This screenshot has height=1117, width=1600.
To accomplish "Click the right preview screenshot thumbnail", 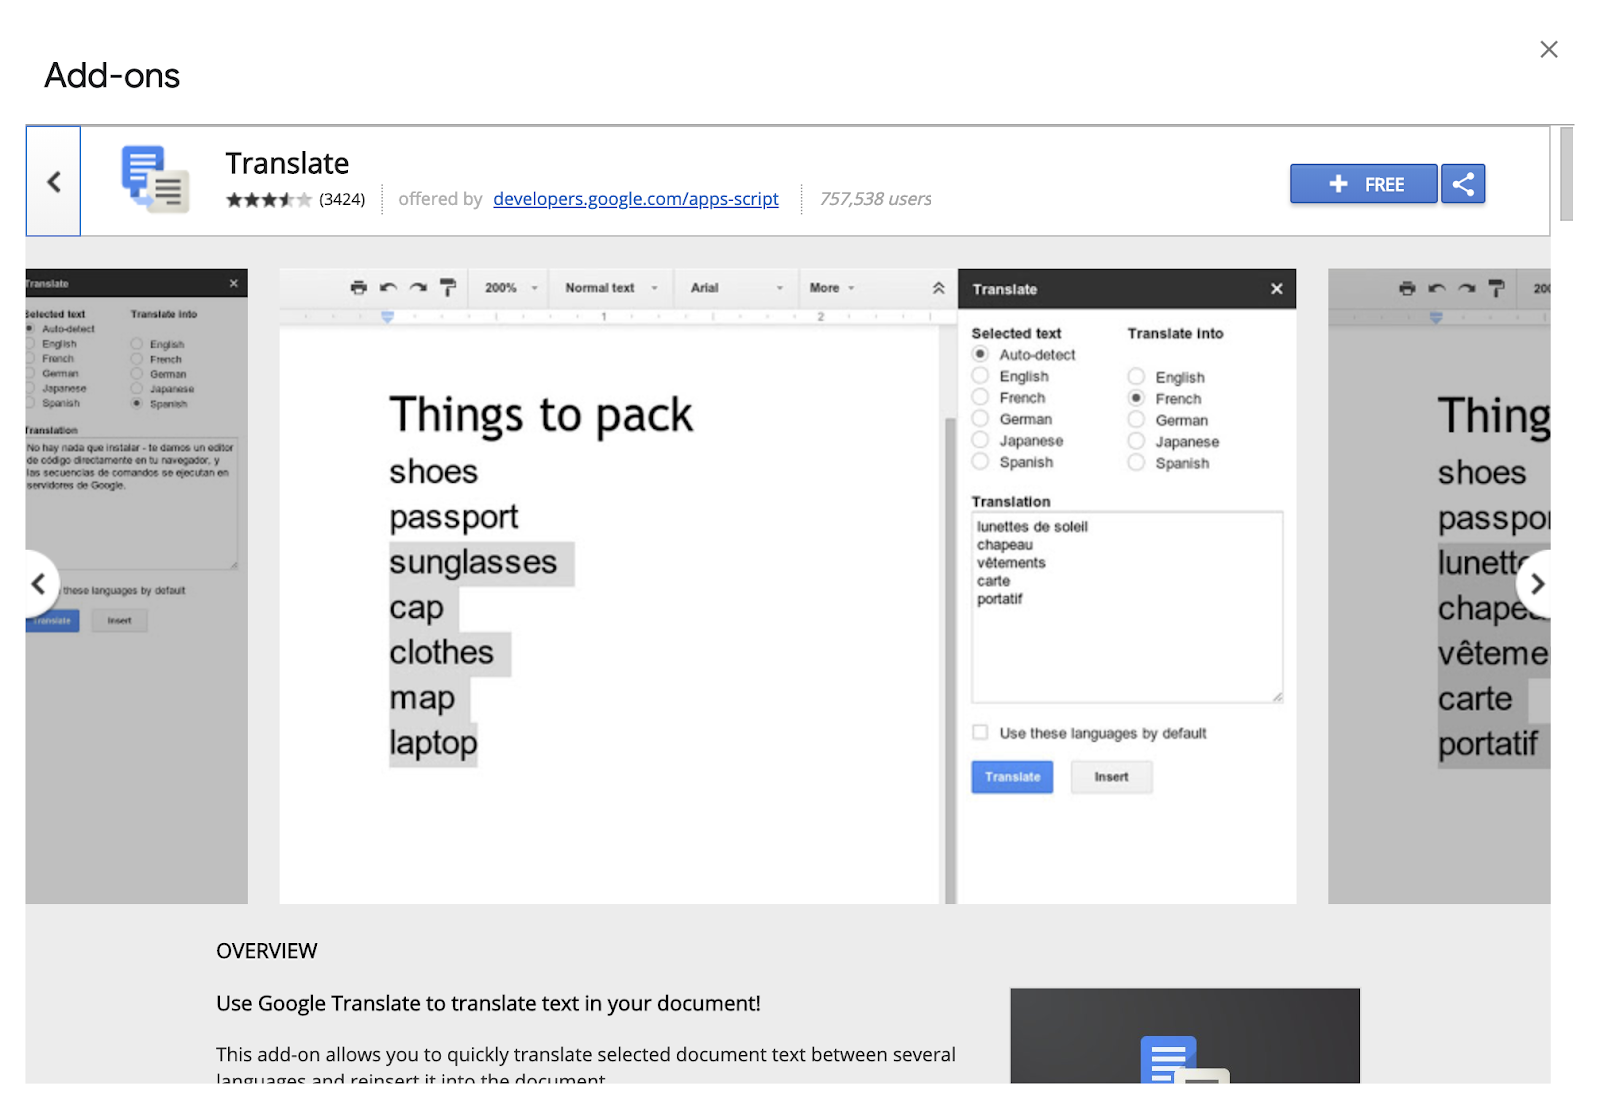I will [1439, 586].
